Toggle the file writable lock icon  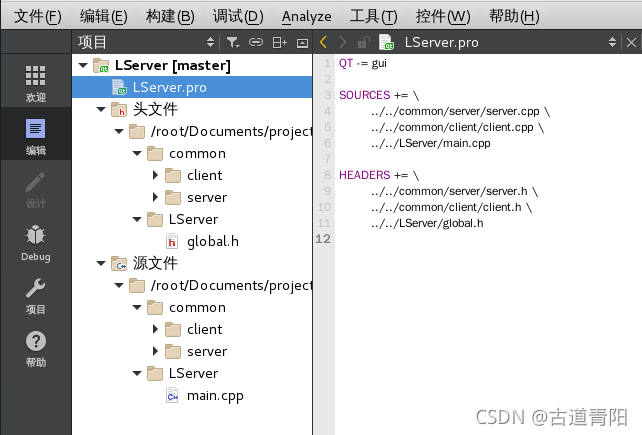click(x=363, y=42)
